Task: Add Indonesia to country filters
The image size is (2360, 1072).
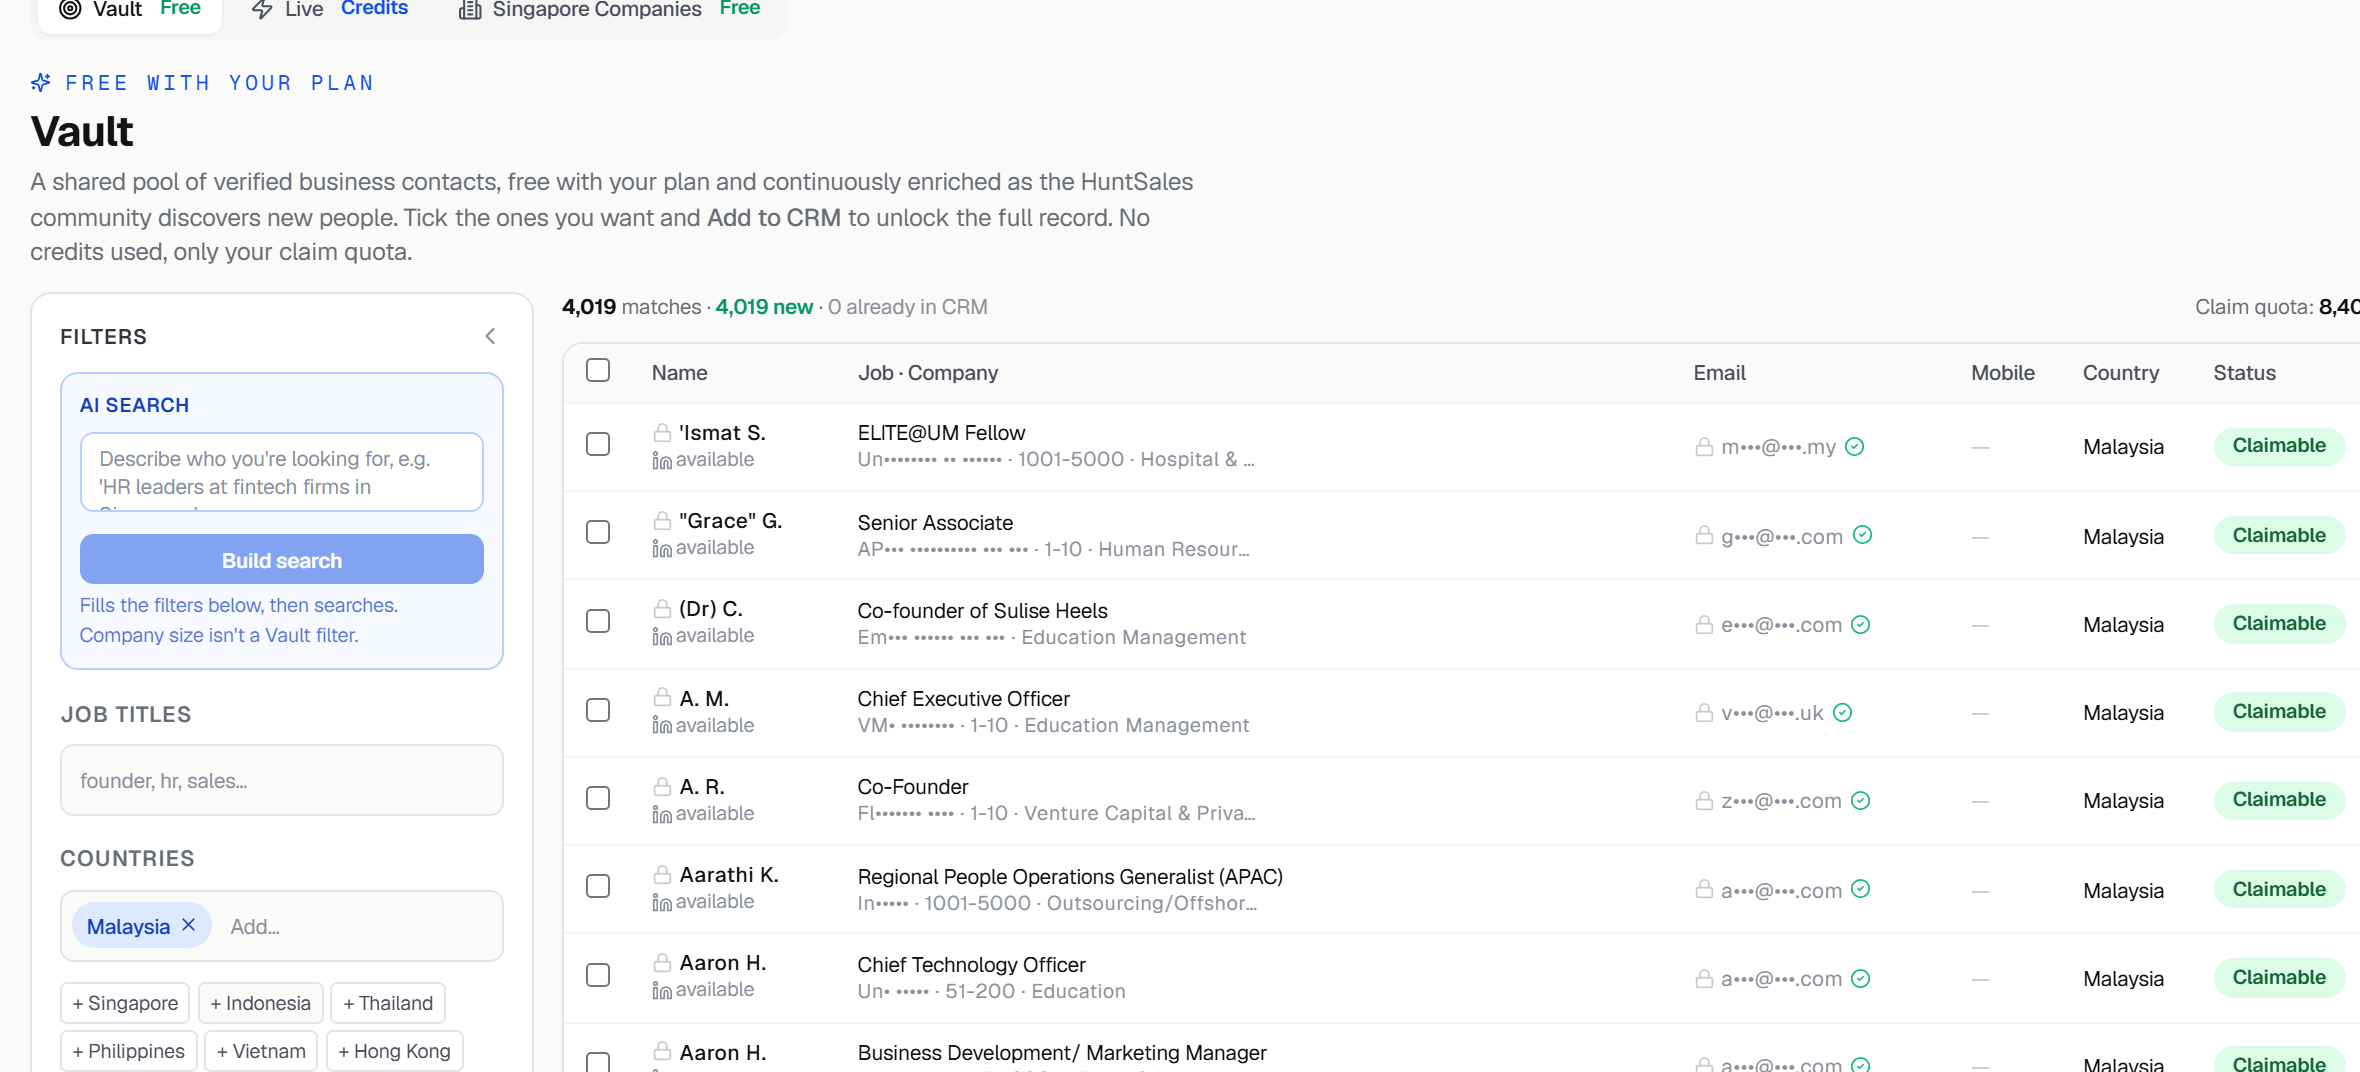Action: tap(261, 1003)
